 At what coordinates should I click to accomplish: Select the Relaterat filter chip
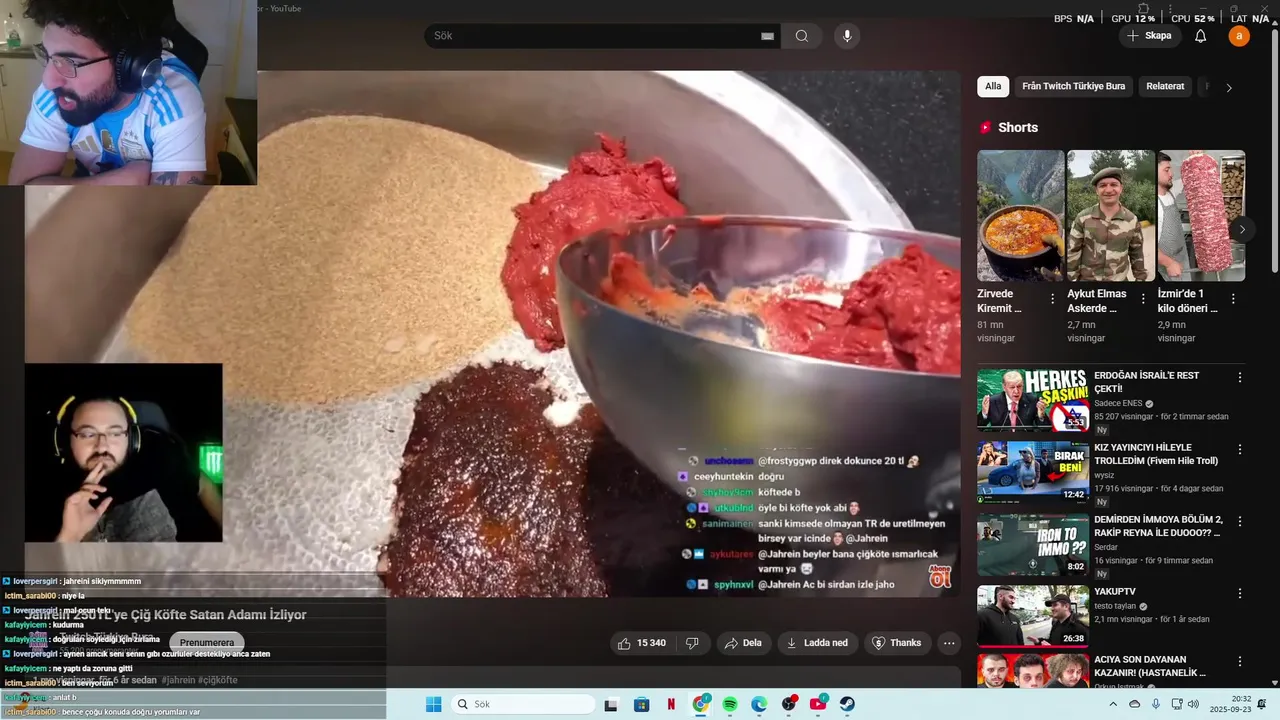1165,87
